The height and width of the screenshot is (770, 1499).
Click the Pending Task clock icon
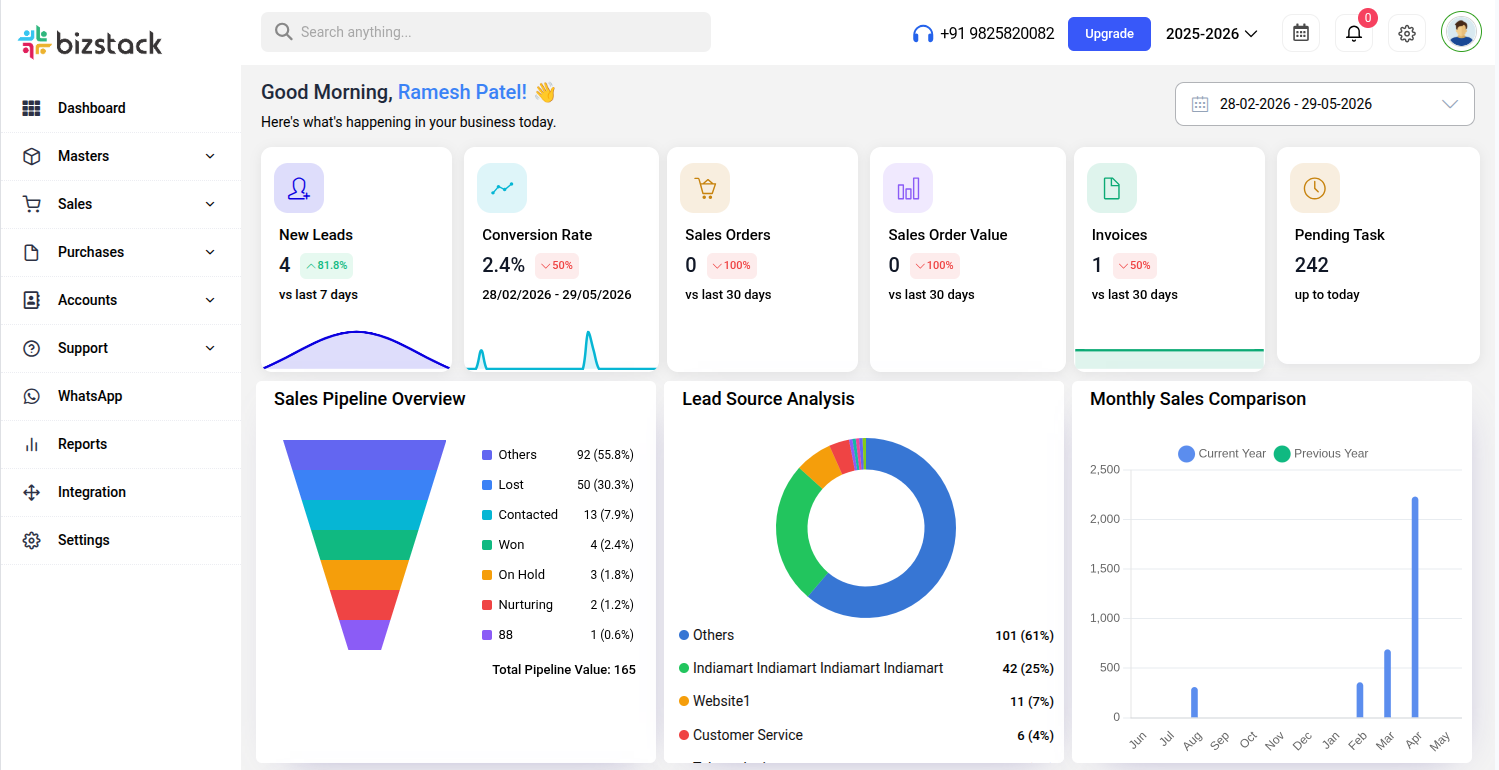[x=1315, y=188]
